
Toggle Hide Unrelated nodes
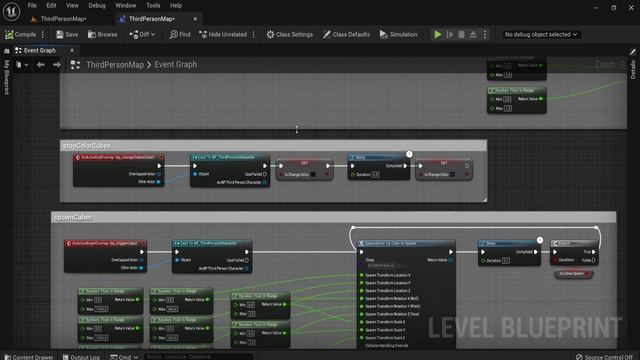point(223,35)
